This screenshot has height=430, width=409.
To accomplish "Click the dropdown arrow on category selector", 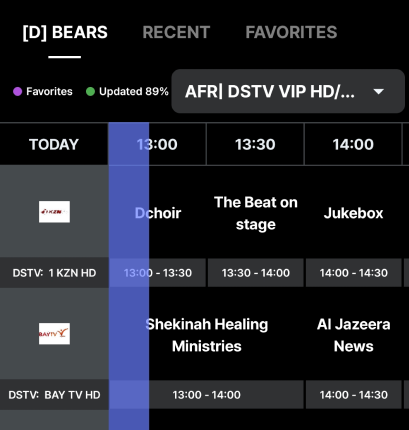I will coord(379,91).
